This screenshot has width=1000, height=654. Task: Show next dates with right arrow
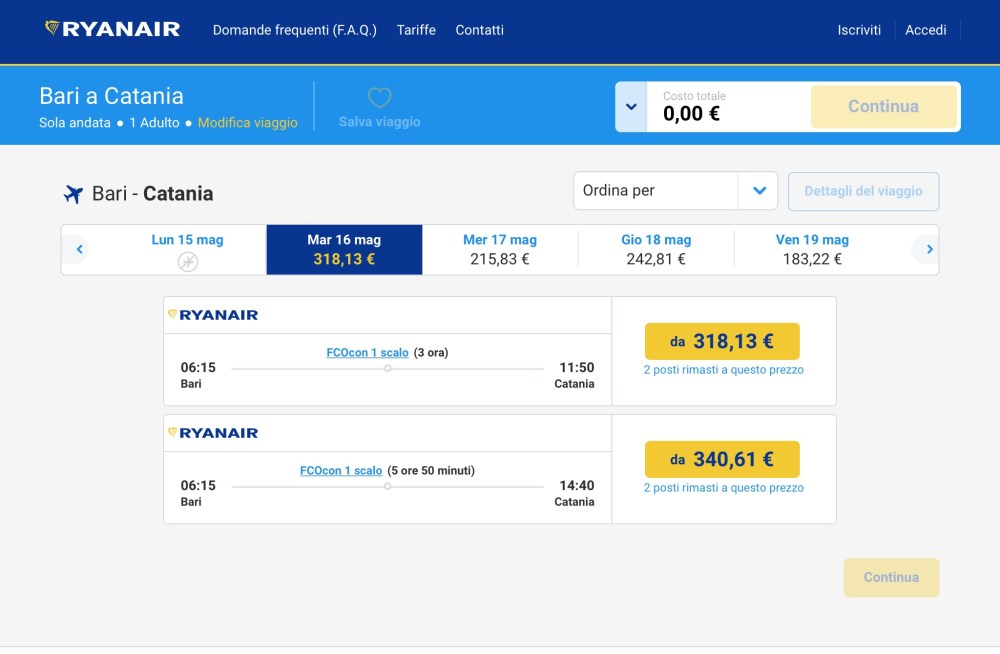point(929,249)
